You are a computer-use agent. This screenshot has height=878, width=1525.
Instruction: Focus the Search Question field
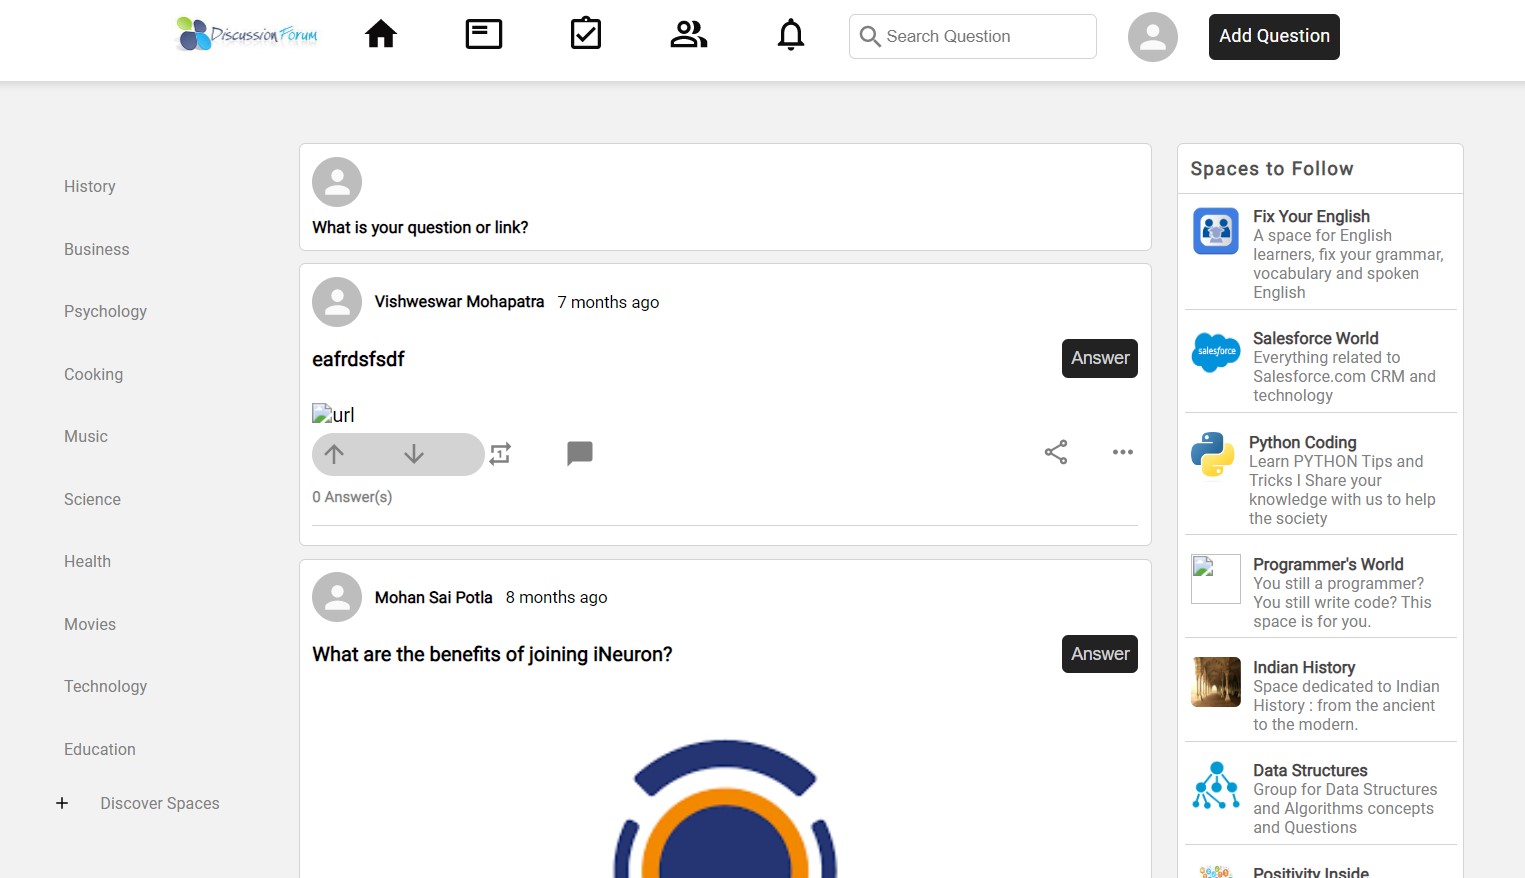(x=985, y=37)
